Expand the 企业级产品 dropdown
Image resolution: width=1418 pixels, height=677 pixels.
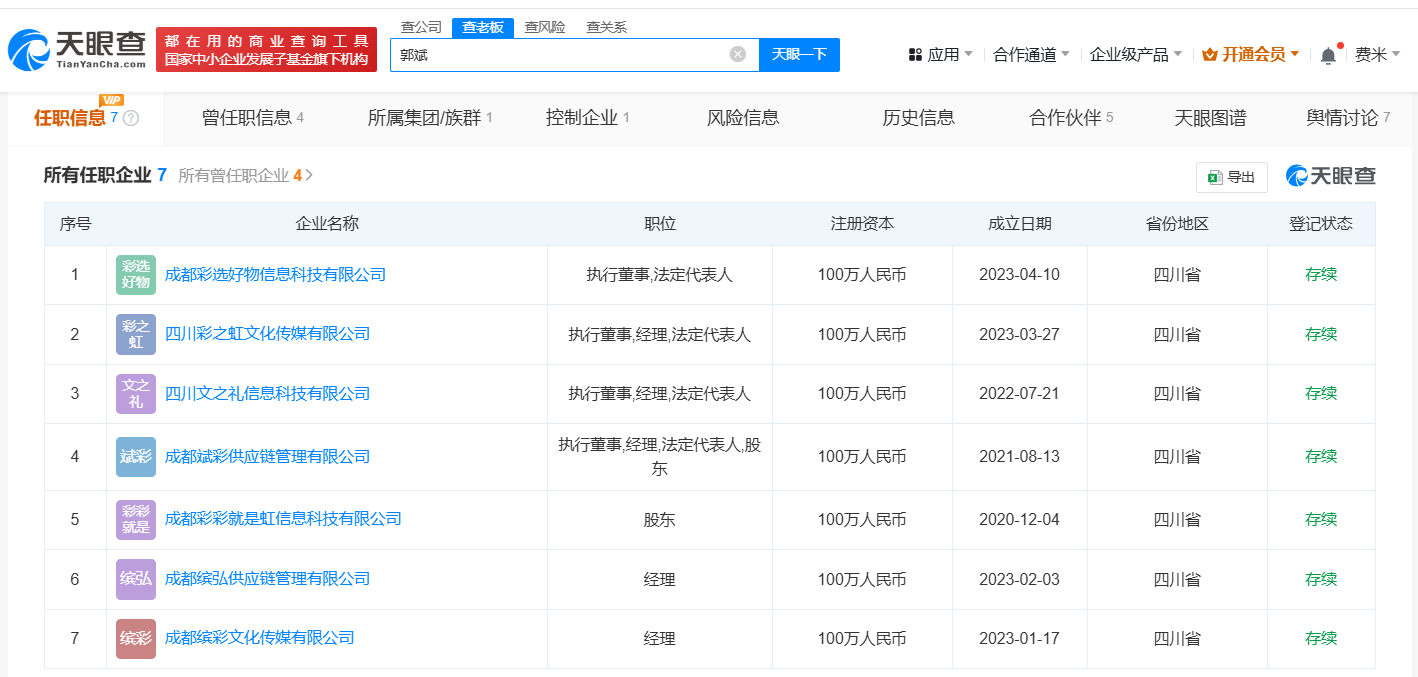click(x=1136, y=55)
